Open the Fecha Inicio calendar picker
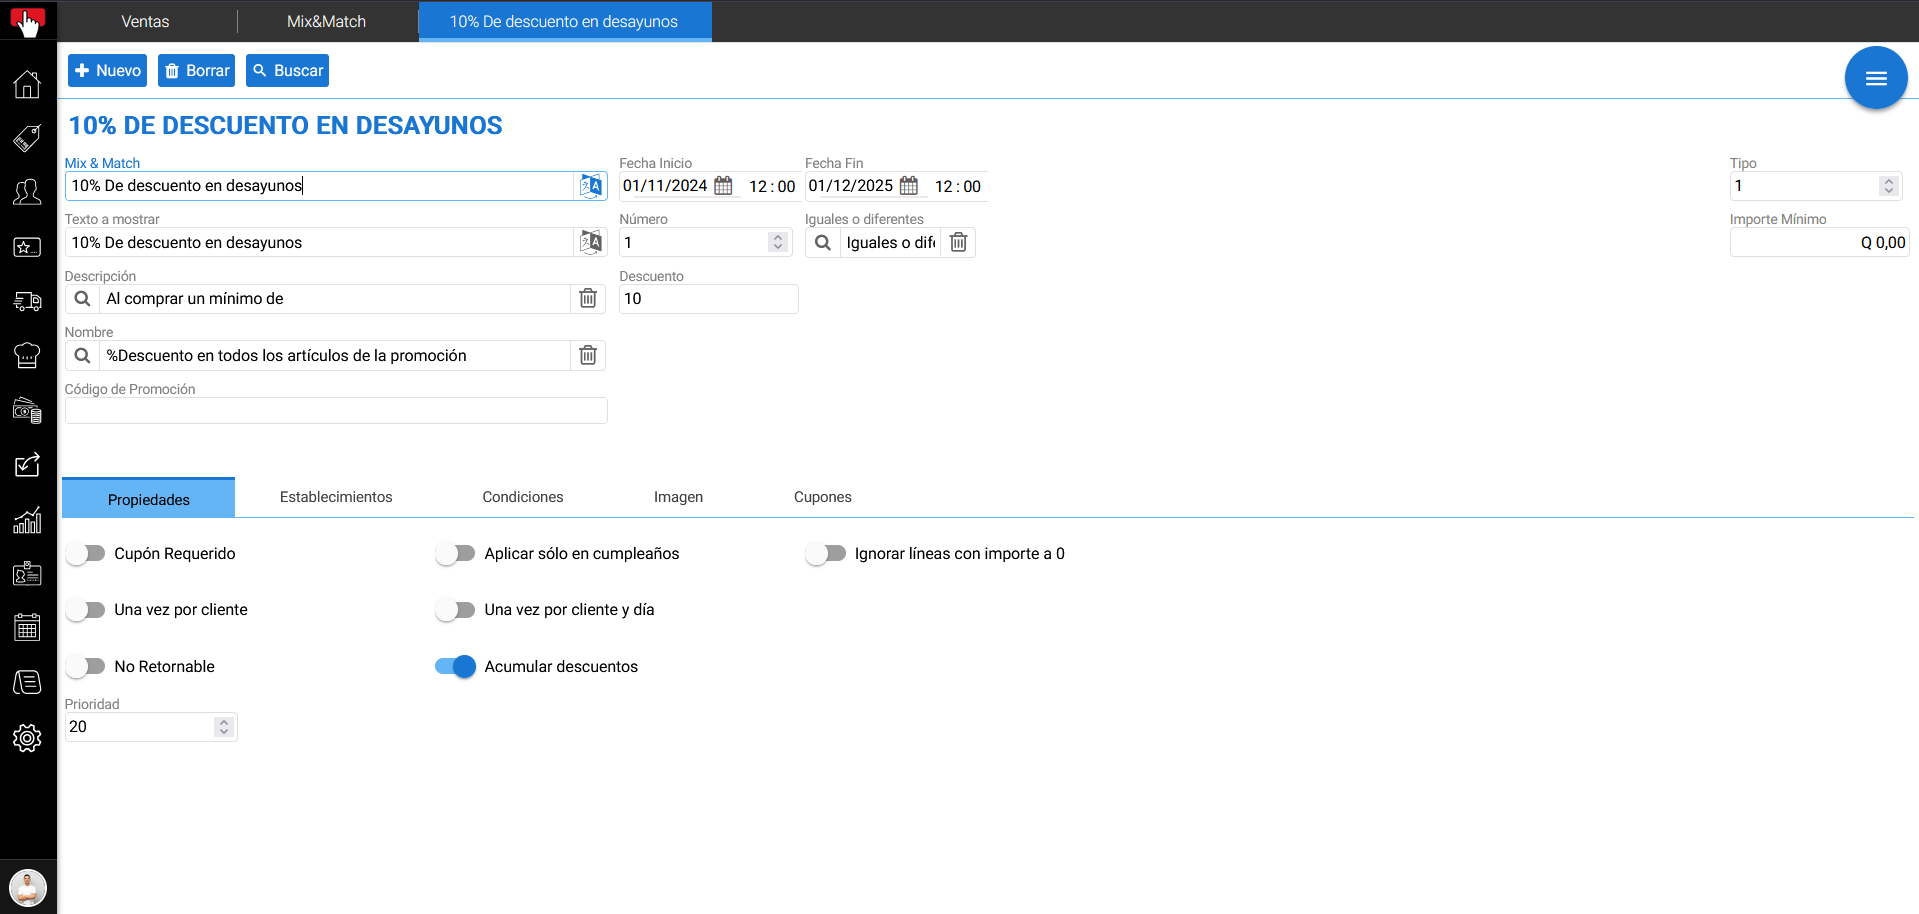The height and width of the screenshot is (914, 1919). 723,186
